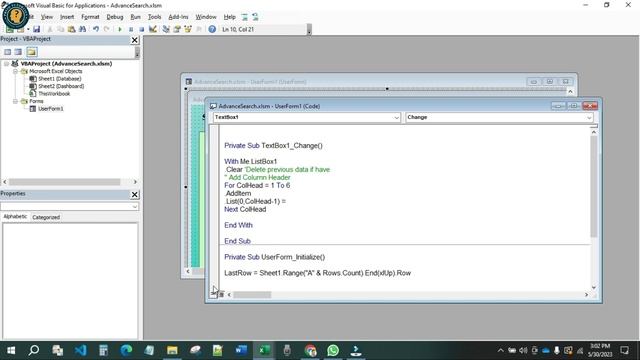Click the 'Private Sub UserForm_Initialize()' line
Image resolution: width=640 pixels, height=360 pixels.
click(275, 257)
